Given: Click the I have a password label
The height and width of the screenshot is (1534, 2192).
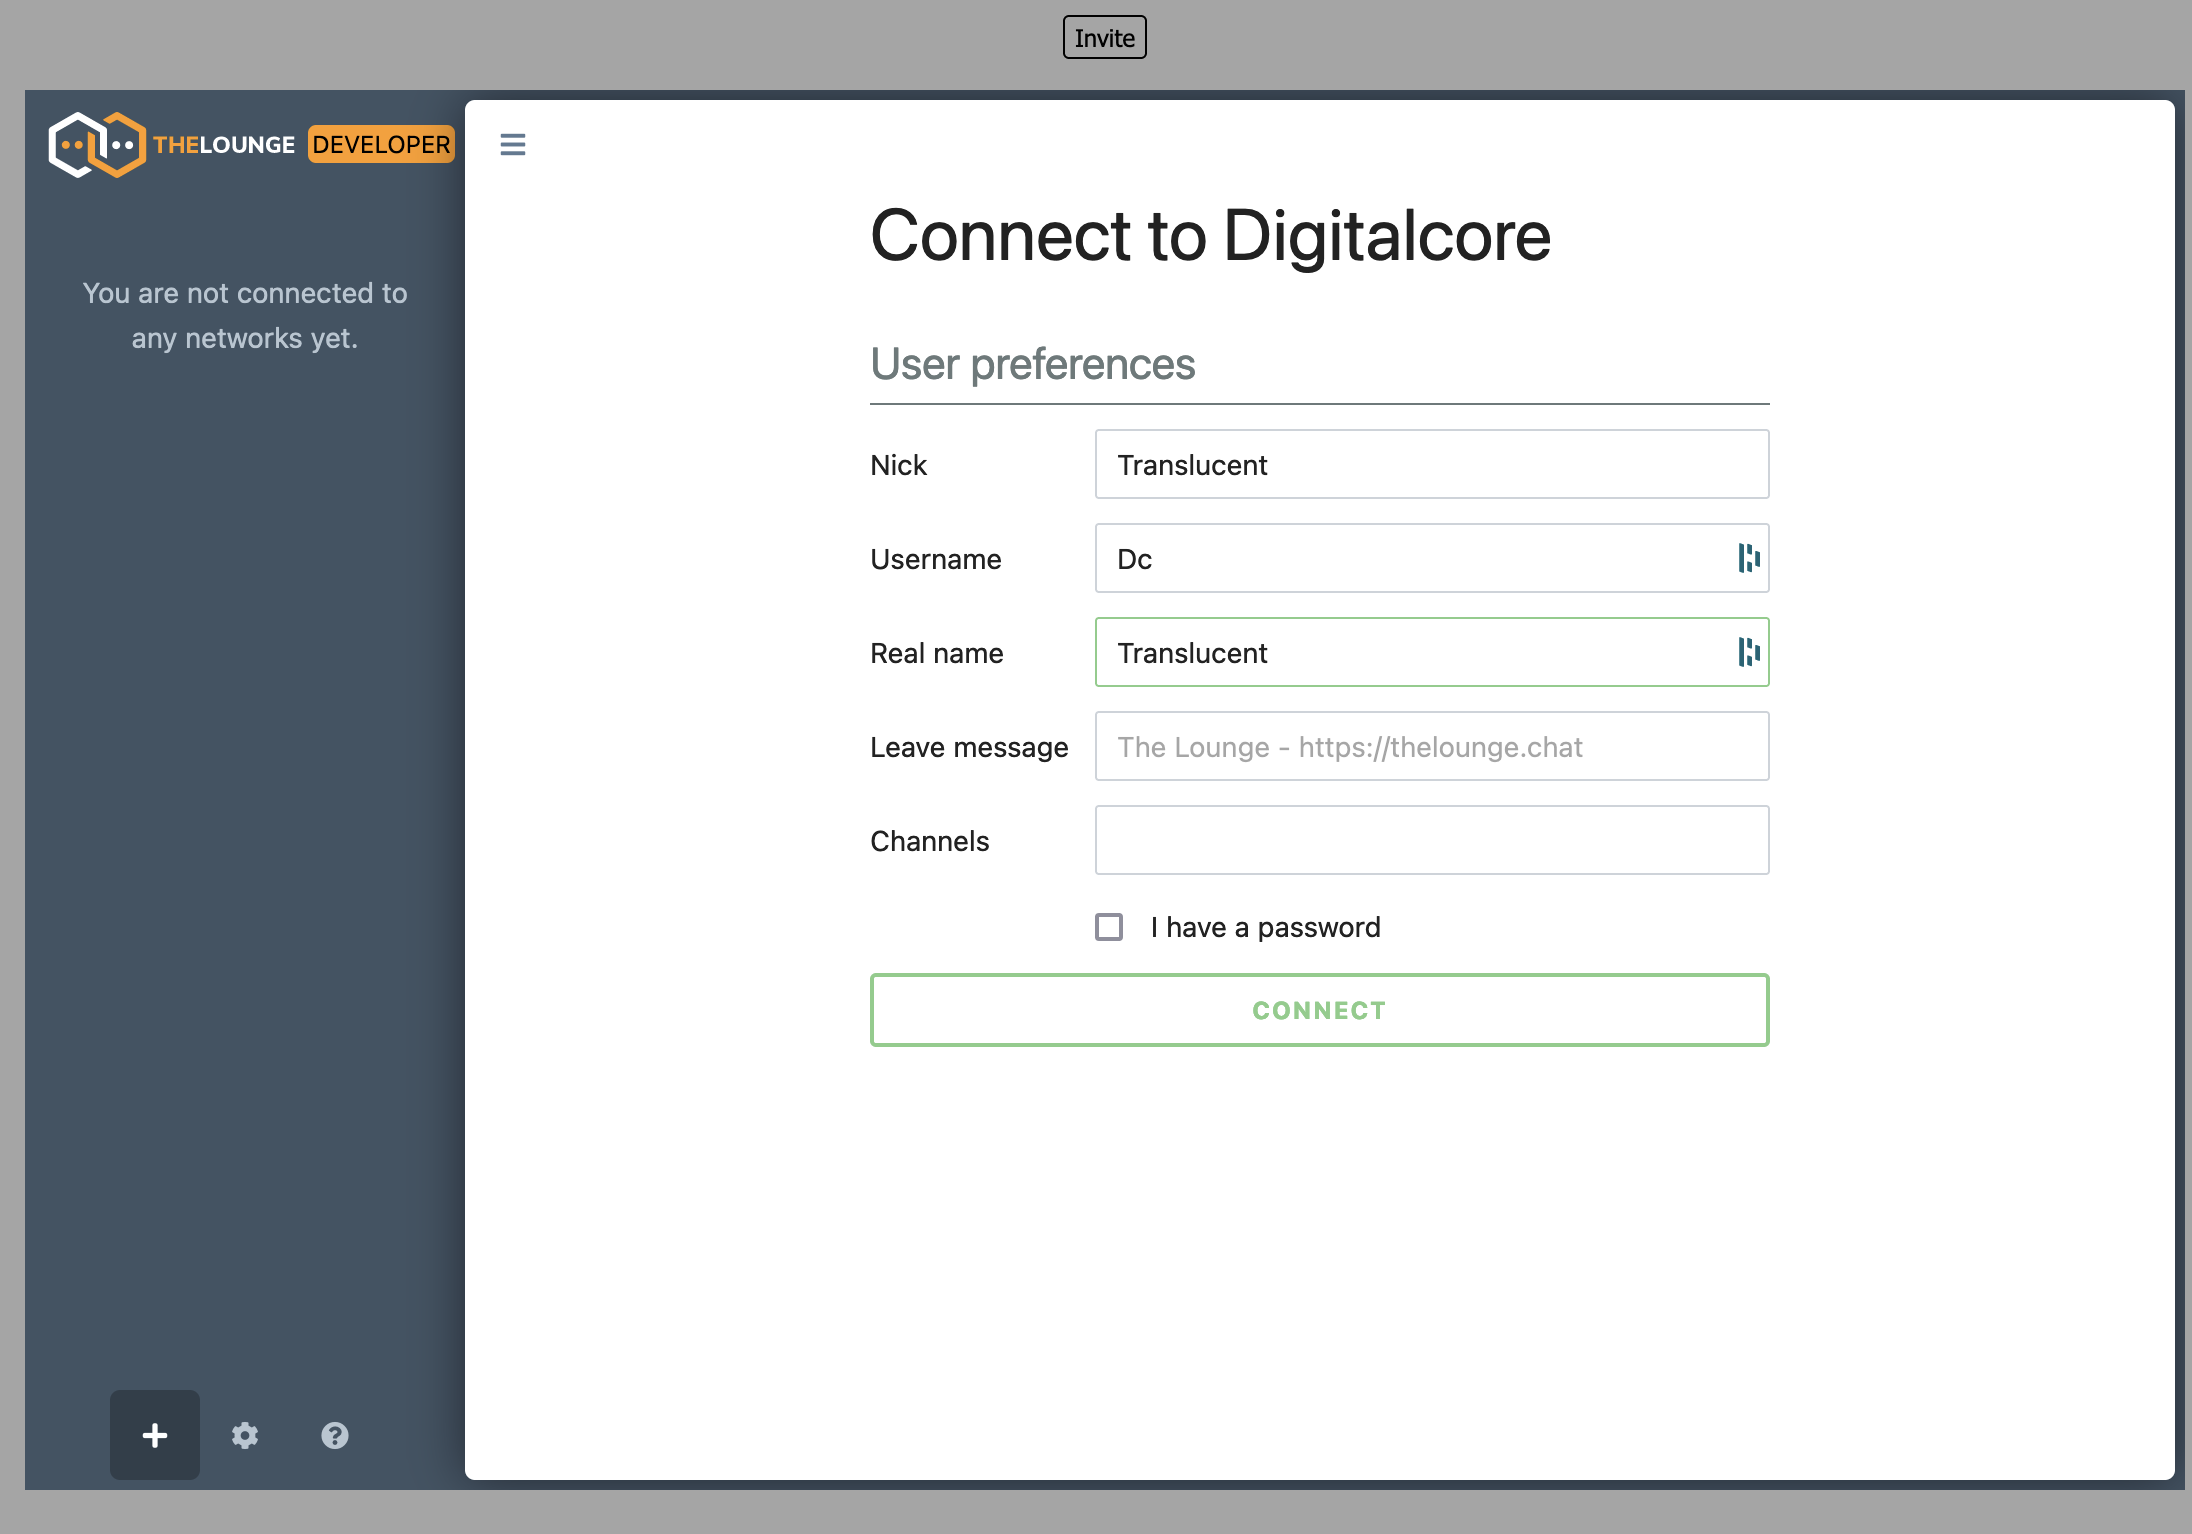Looking at the screenshot, I should [1265, 927].
